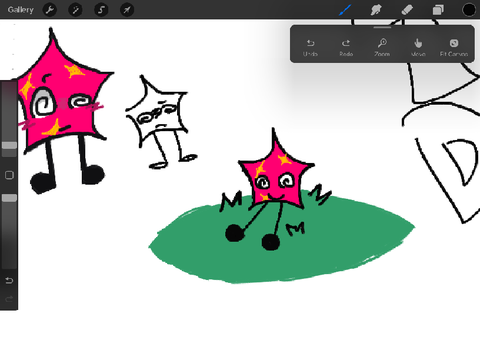Open the Layers panel

438,10
